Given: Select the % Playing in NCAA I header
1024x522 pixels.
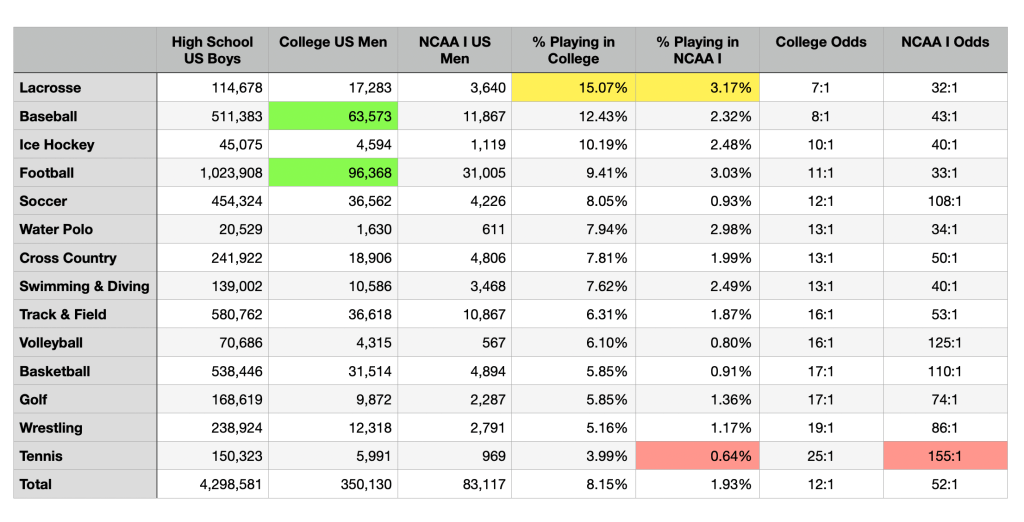Looking at the screenshot, I should click(x=697, y=50).
